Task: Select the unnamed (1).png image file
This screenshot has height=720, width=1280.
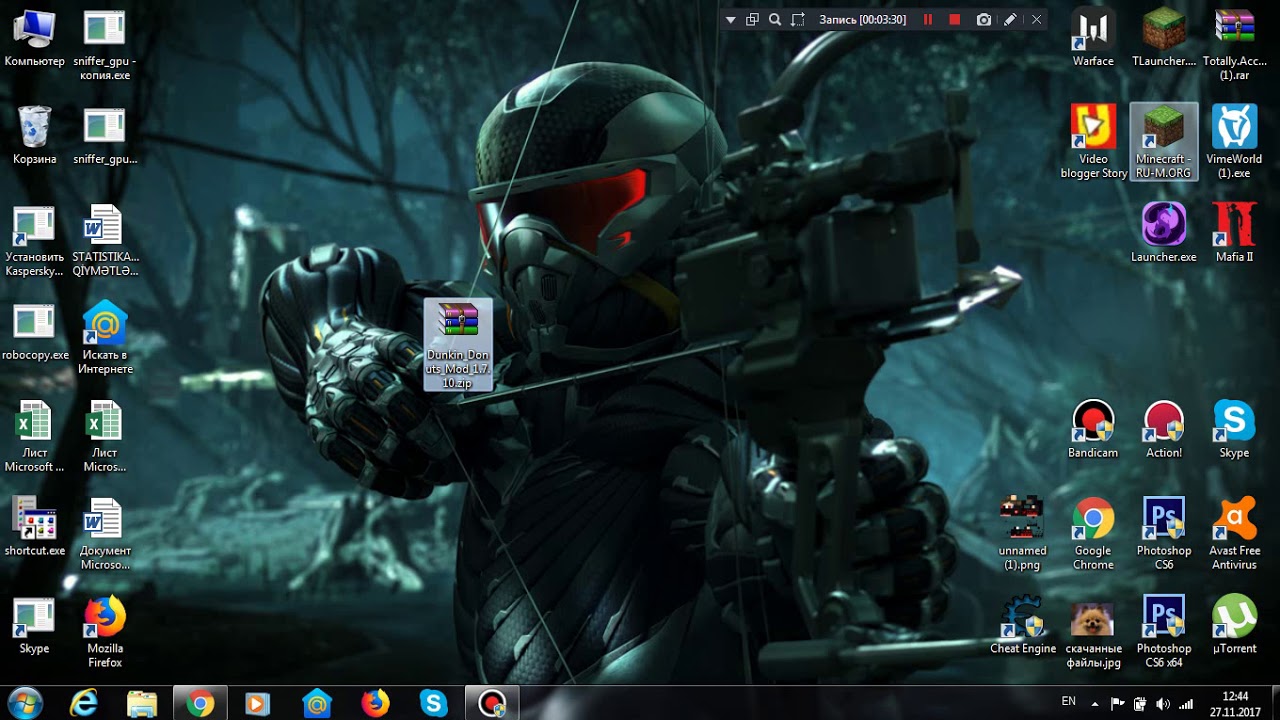Action: (1023, 534)
